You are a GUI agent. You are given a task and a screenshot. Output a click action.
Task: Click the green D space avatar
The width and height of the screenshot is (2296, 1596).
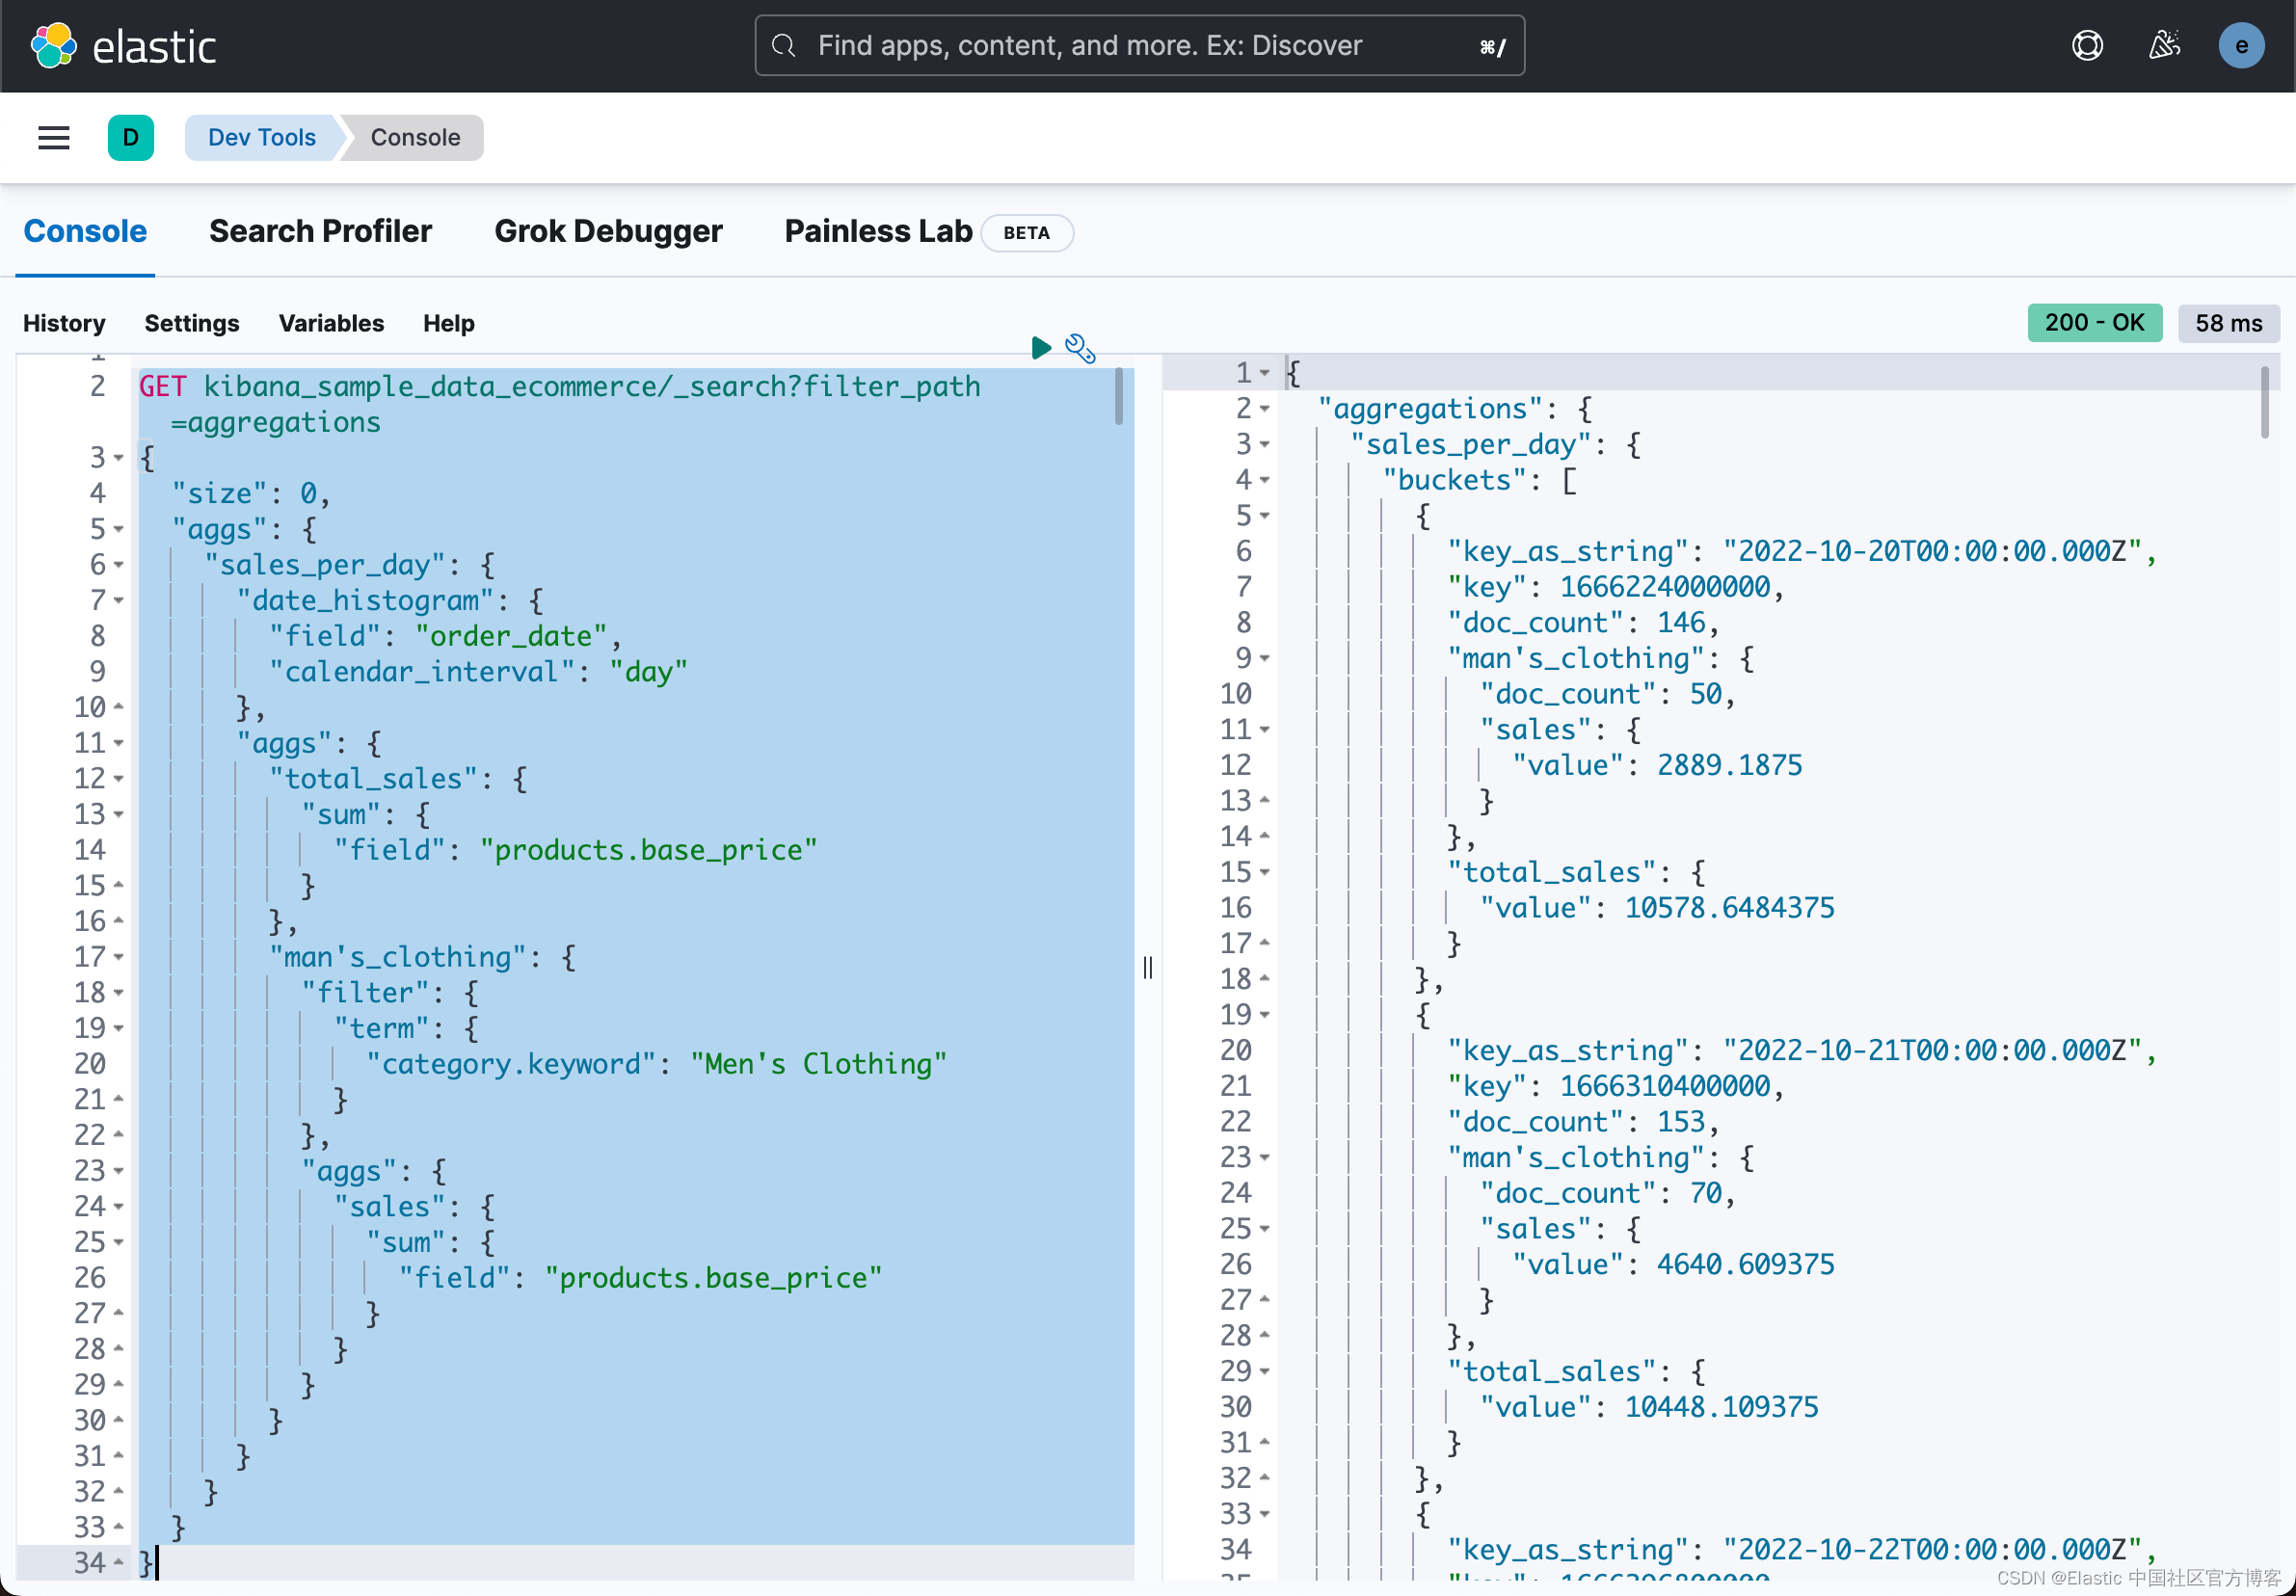coord(131,137)
